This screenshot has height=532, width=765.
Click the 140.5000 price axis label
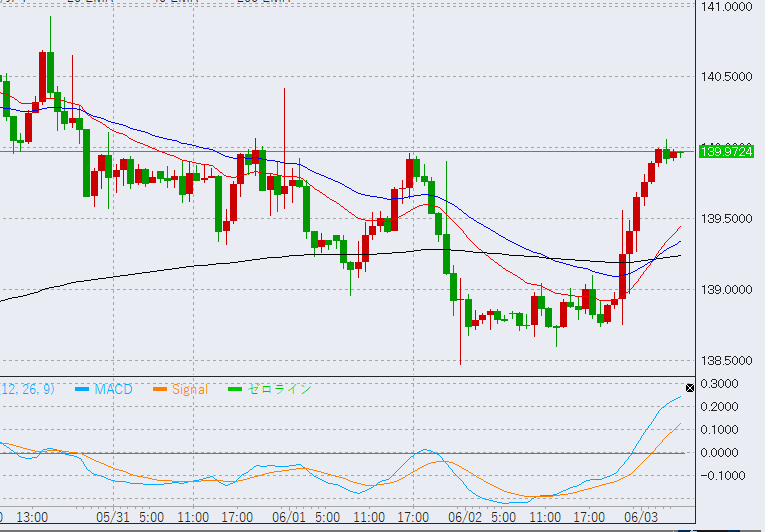pyautogui.click(x=726, y=77)
